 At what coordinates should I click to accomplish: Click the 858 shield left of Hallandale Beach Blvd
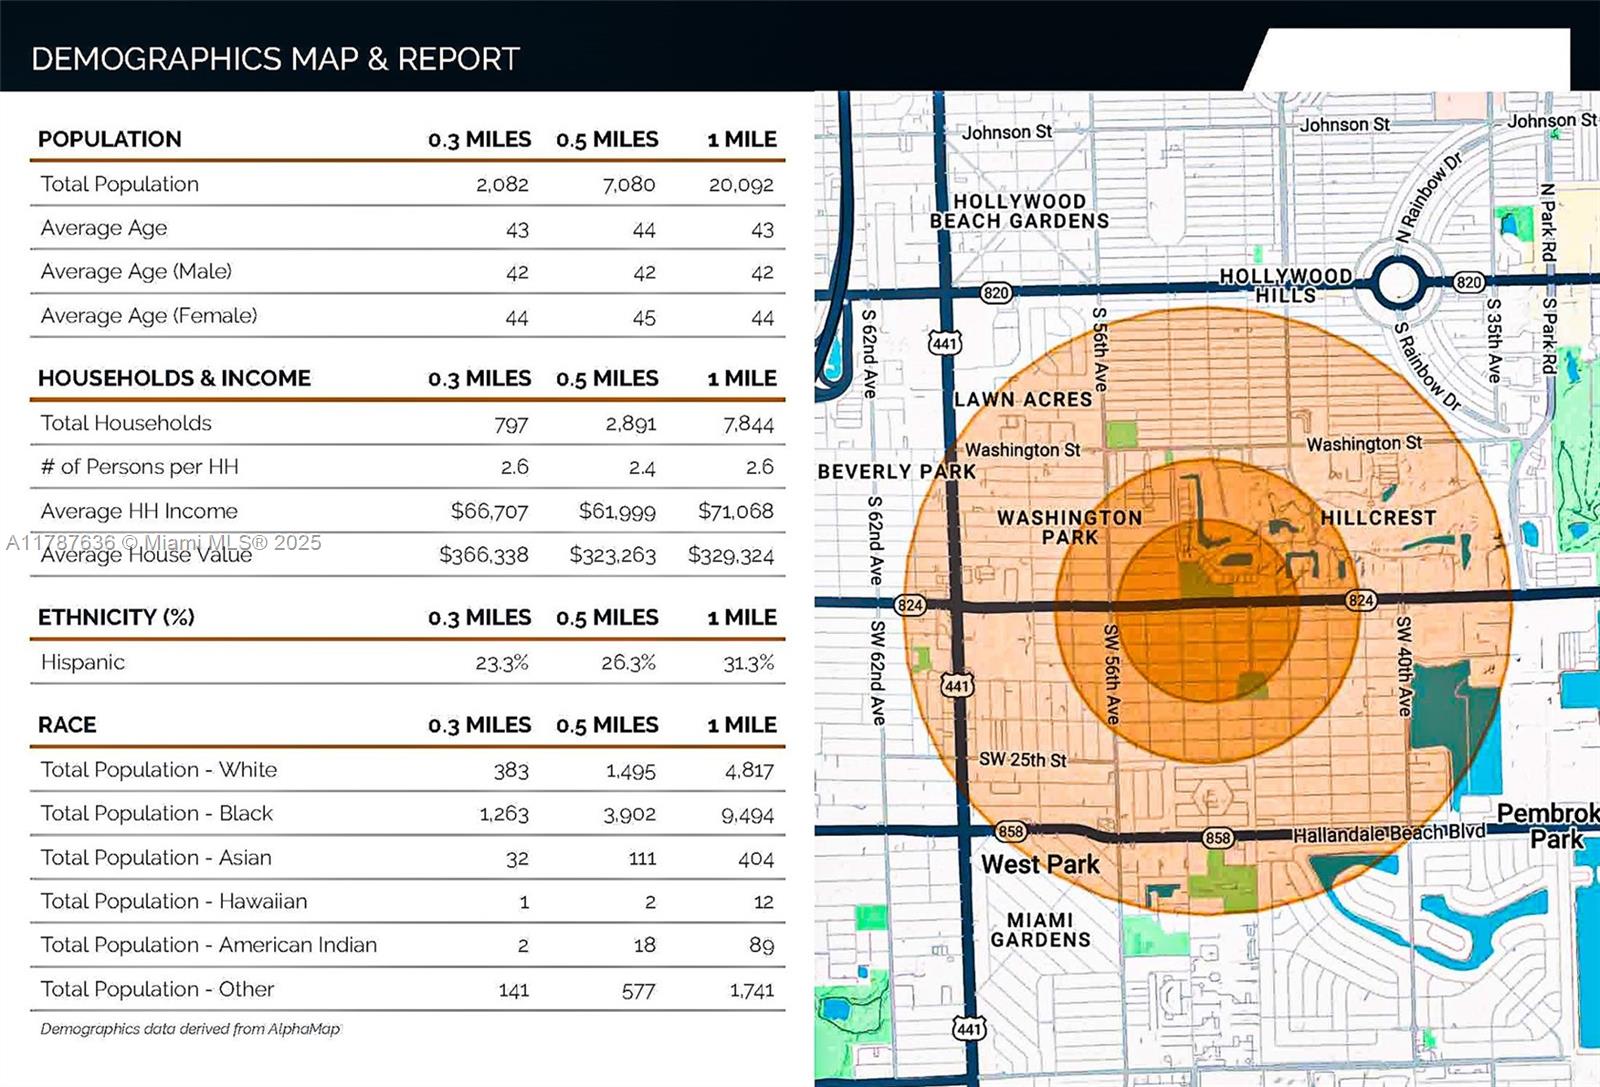click(x=1218, y=838)
